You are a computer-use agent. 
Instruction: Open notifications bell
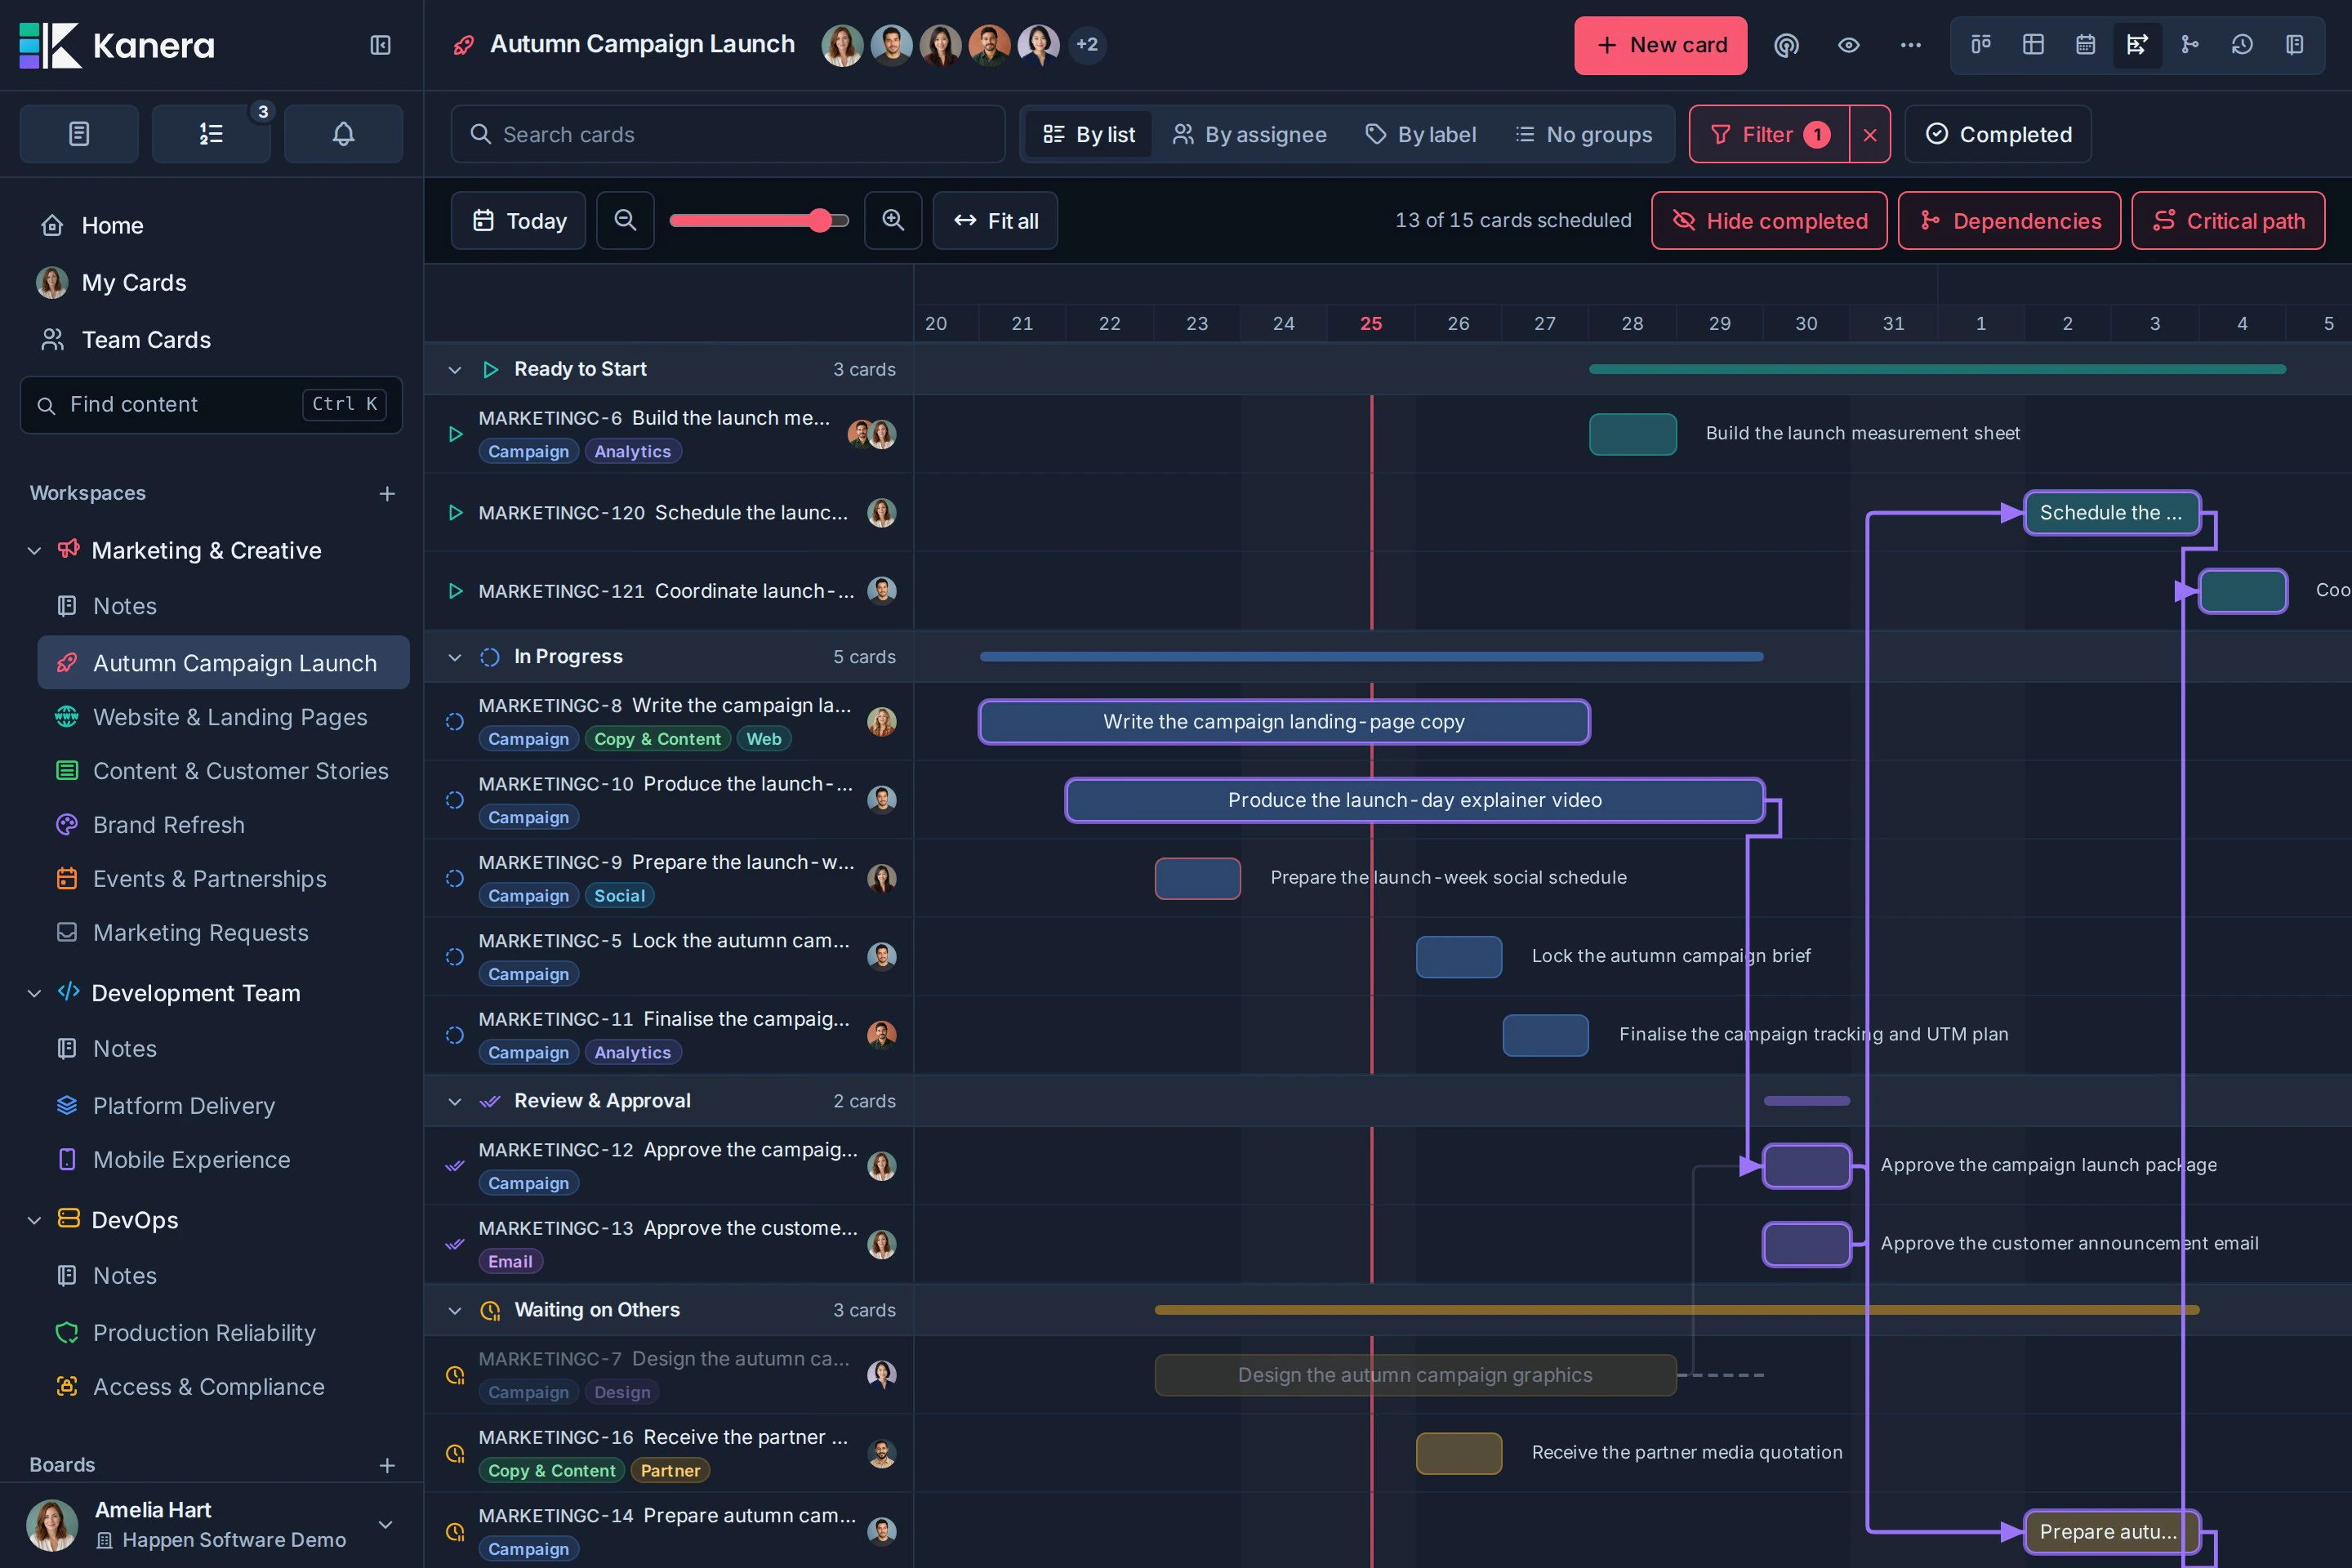pos(343,134)
